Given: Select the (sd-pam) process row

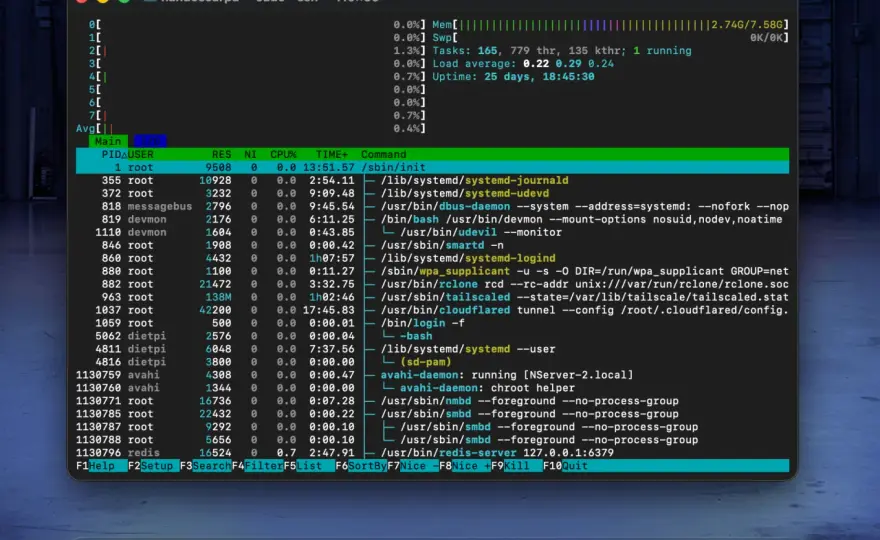Looking at the screenshot, I should coord(432,362).
